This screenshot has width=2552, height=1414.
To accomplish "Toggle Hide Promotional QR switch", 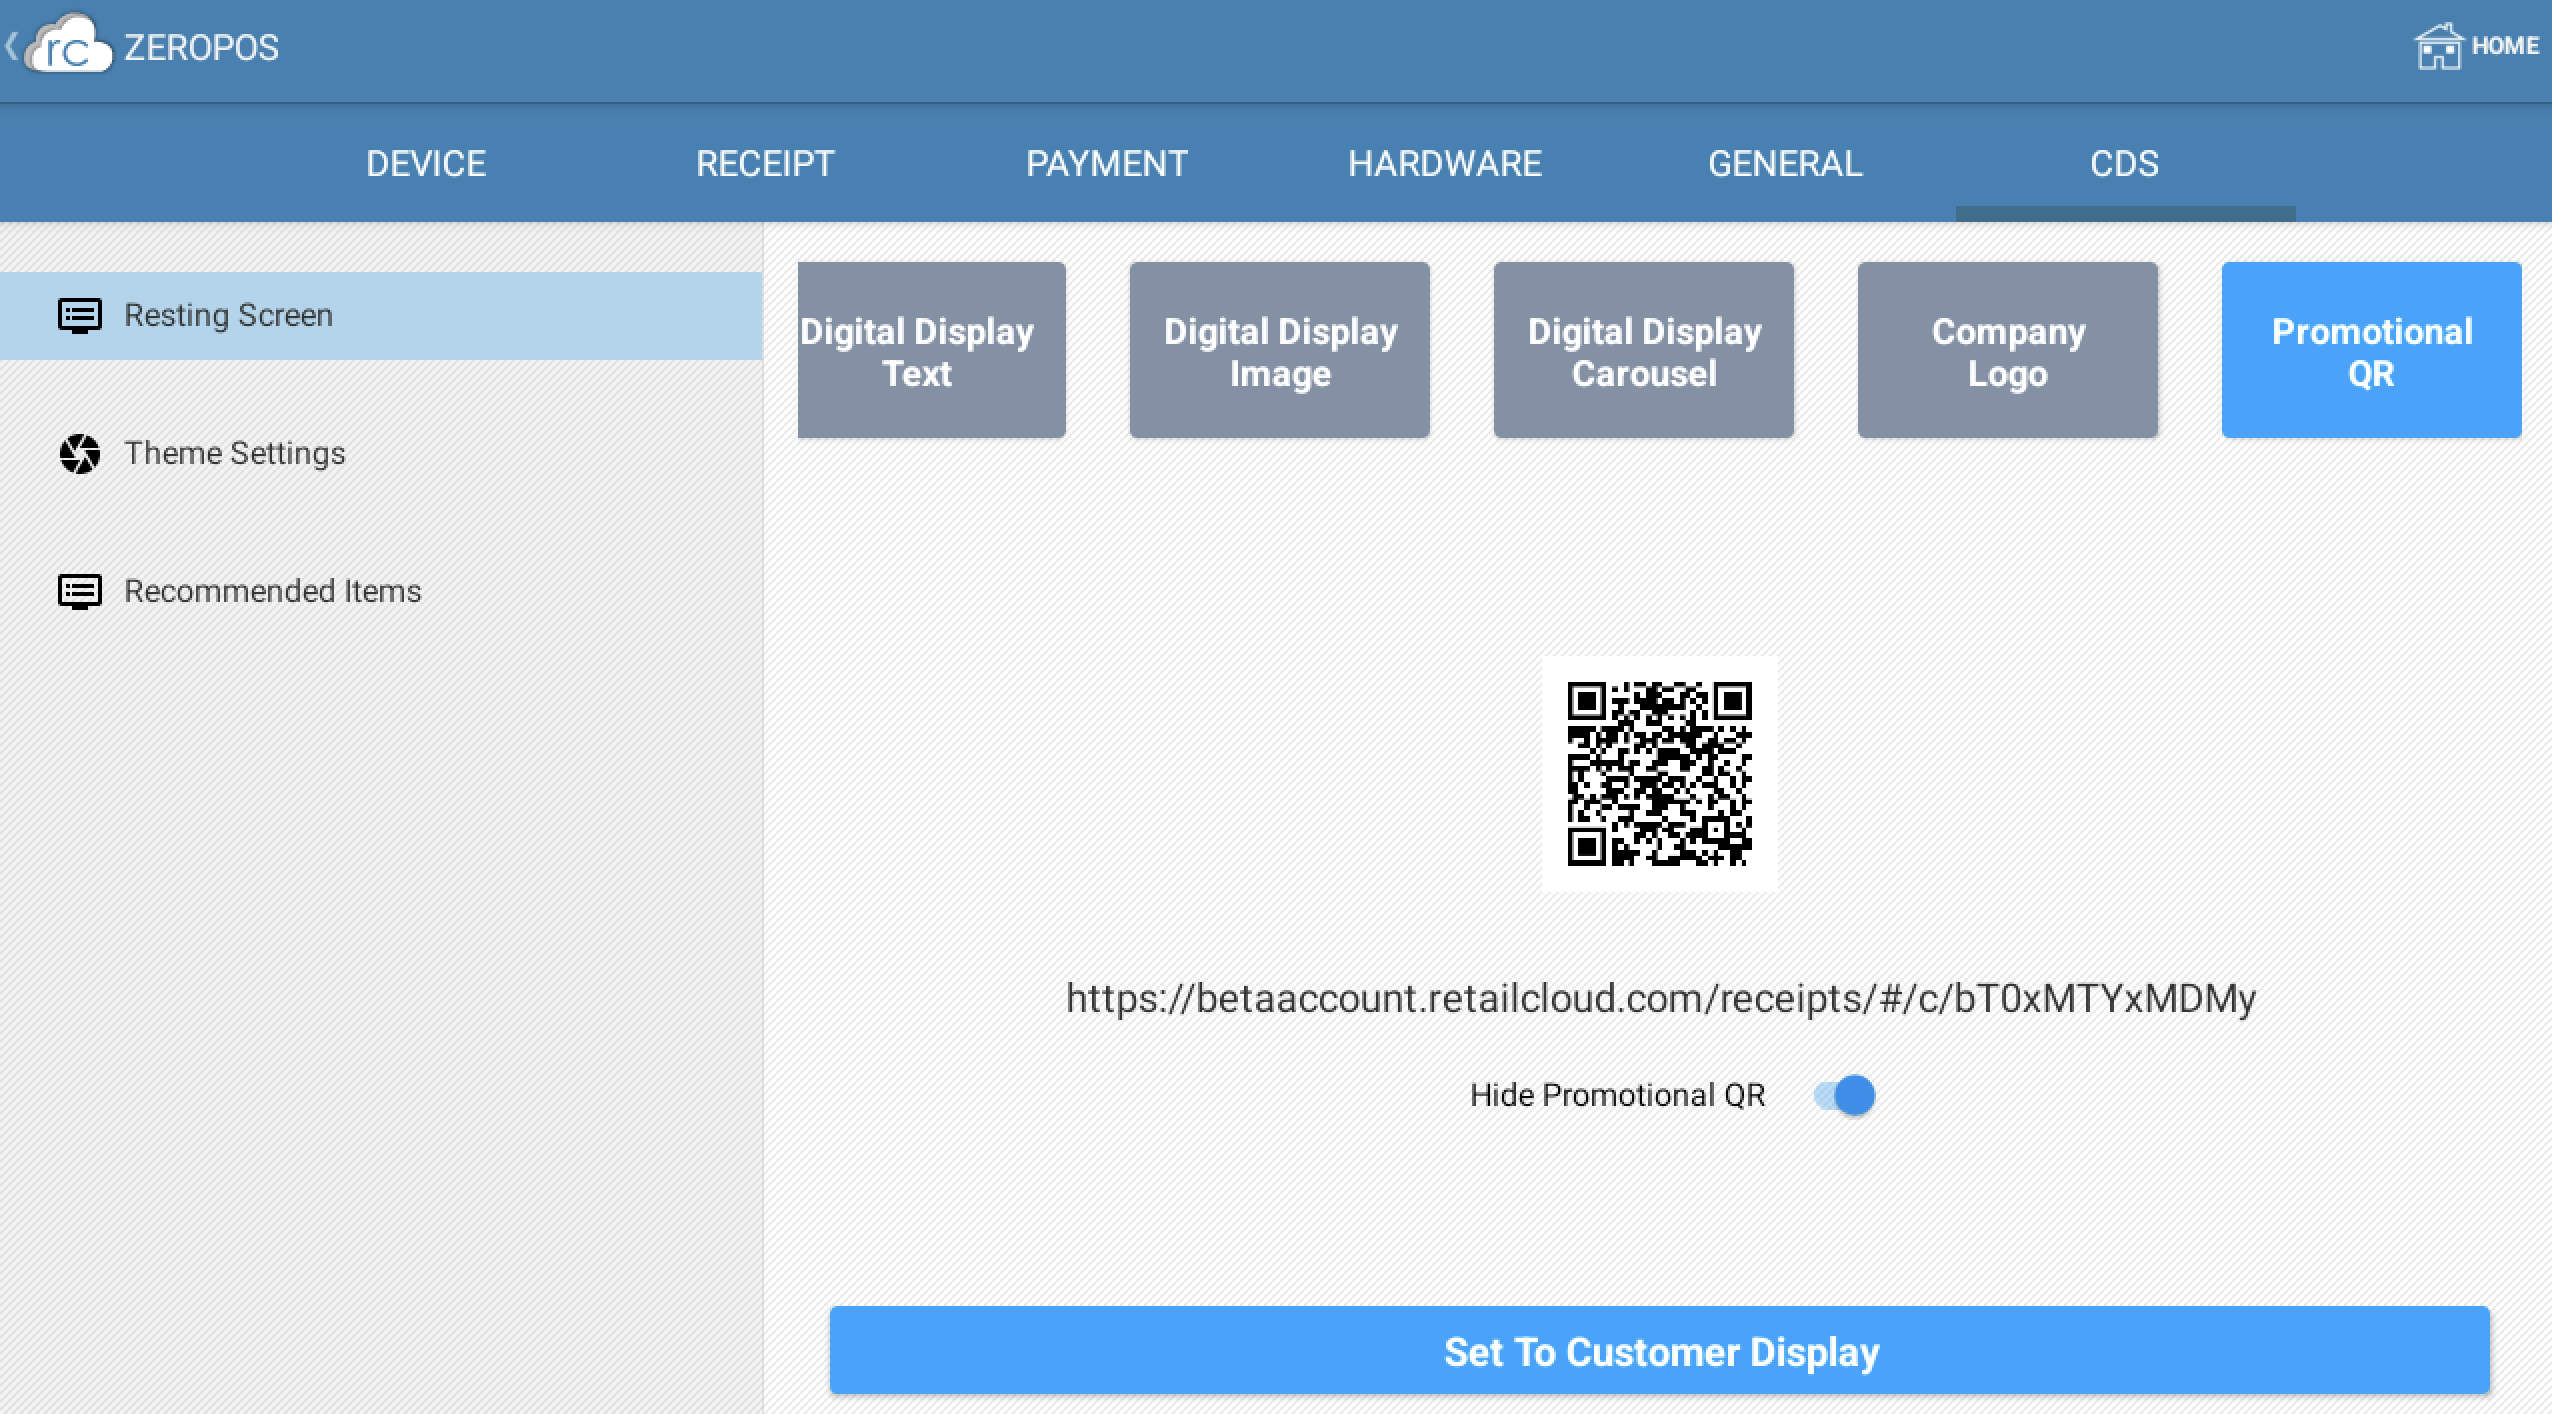I will point(1845,1096).
